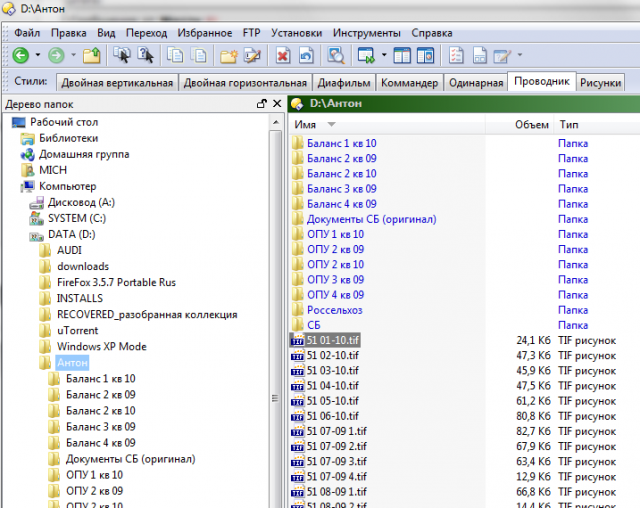
Task: Select the Одинарная style tab
Action: pyautogui.click(x=476, y=83)
